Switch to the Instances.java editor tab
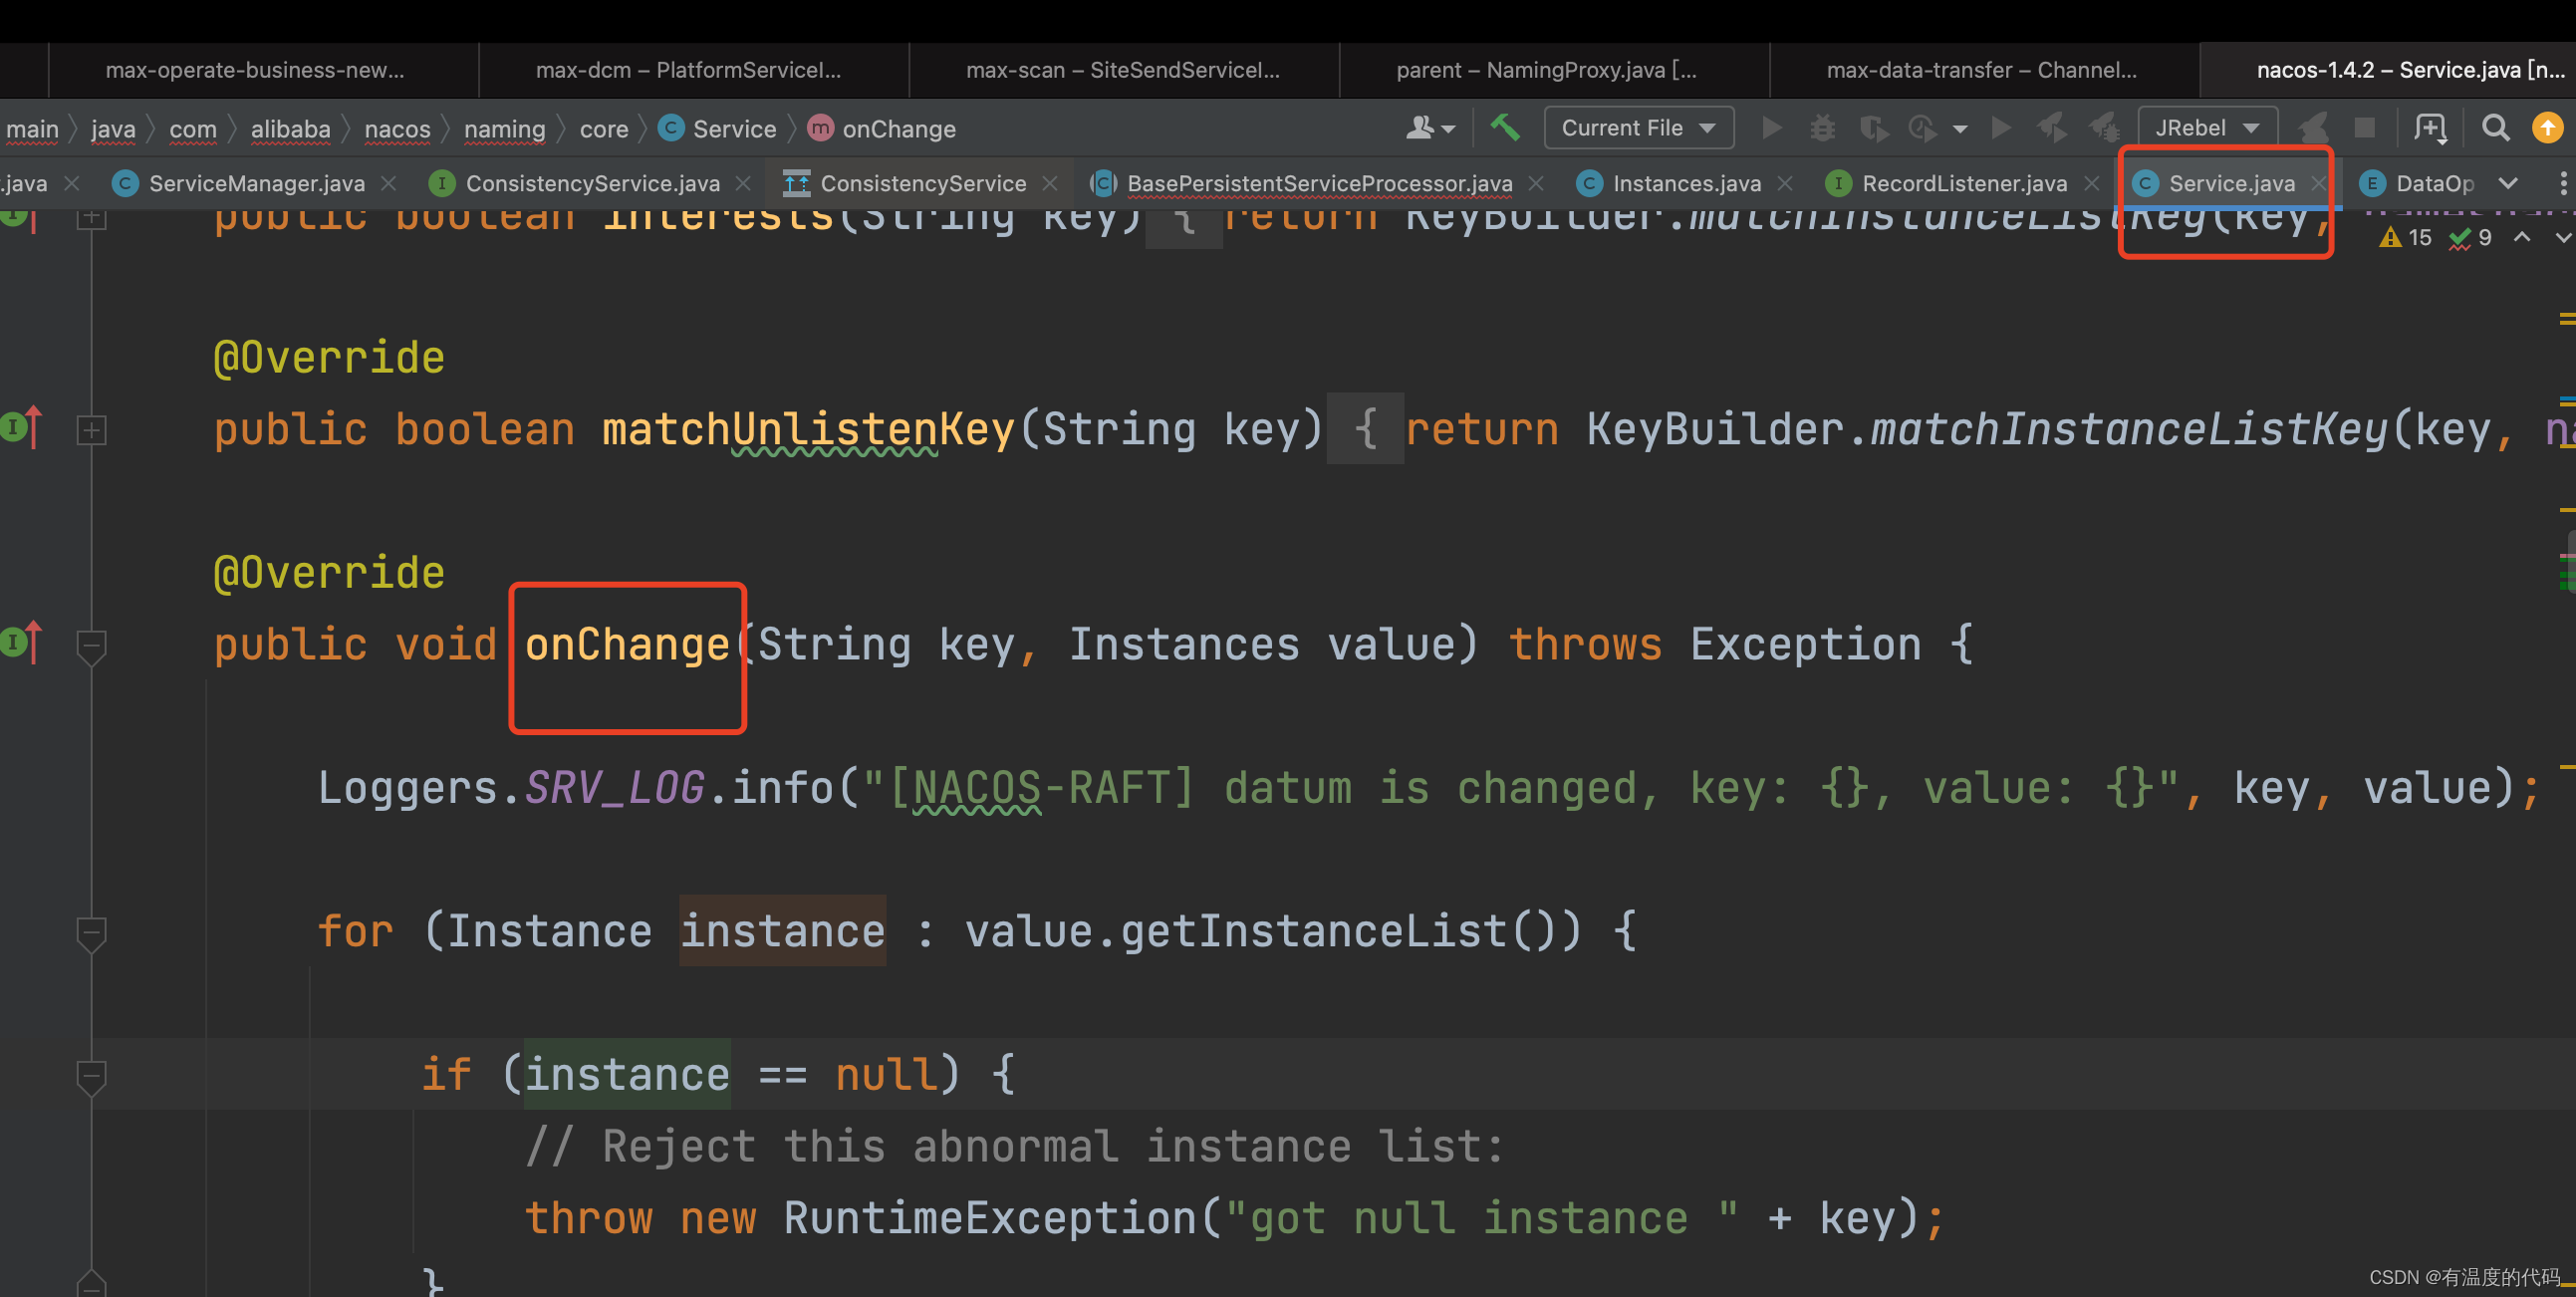This screenshot has height=1297, width=2576. pos(1686,183)
